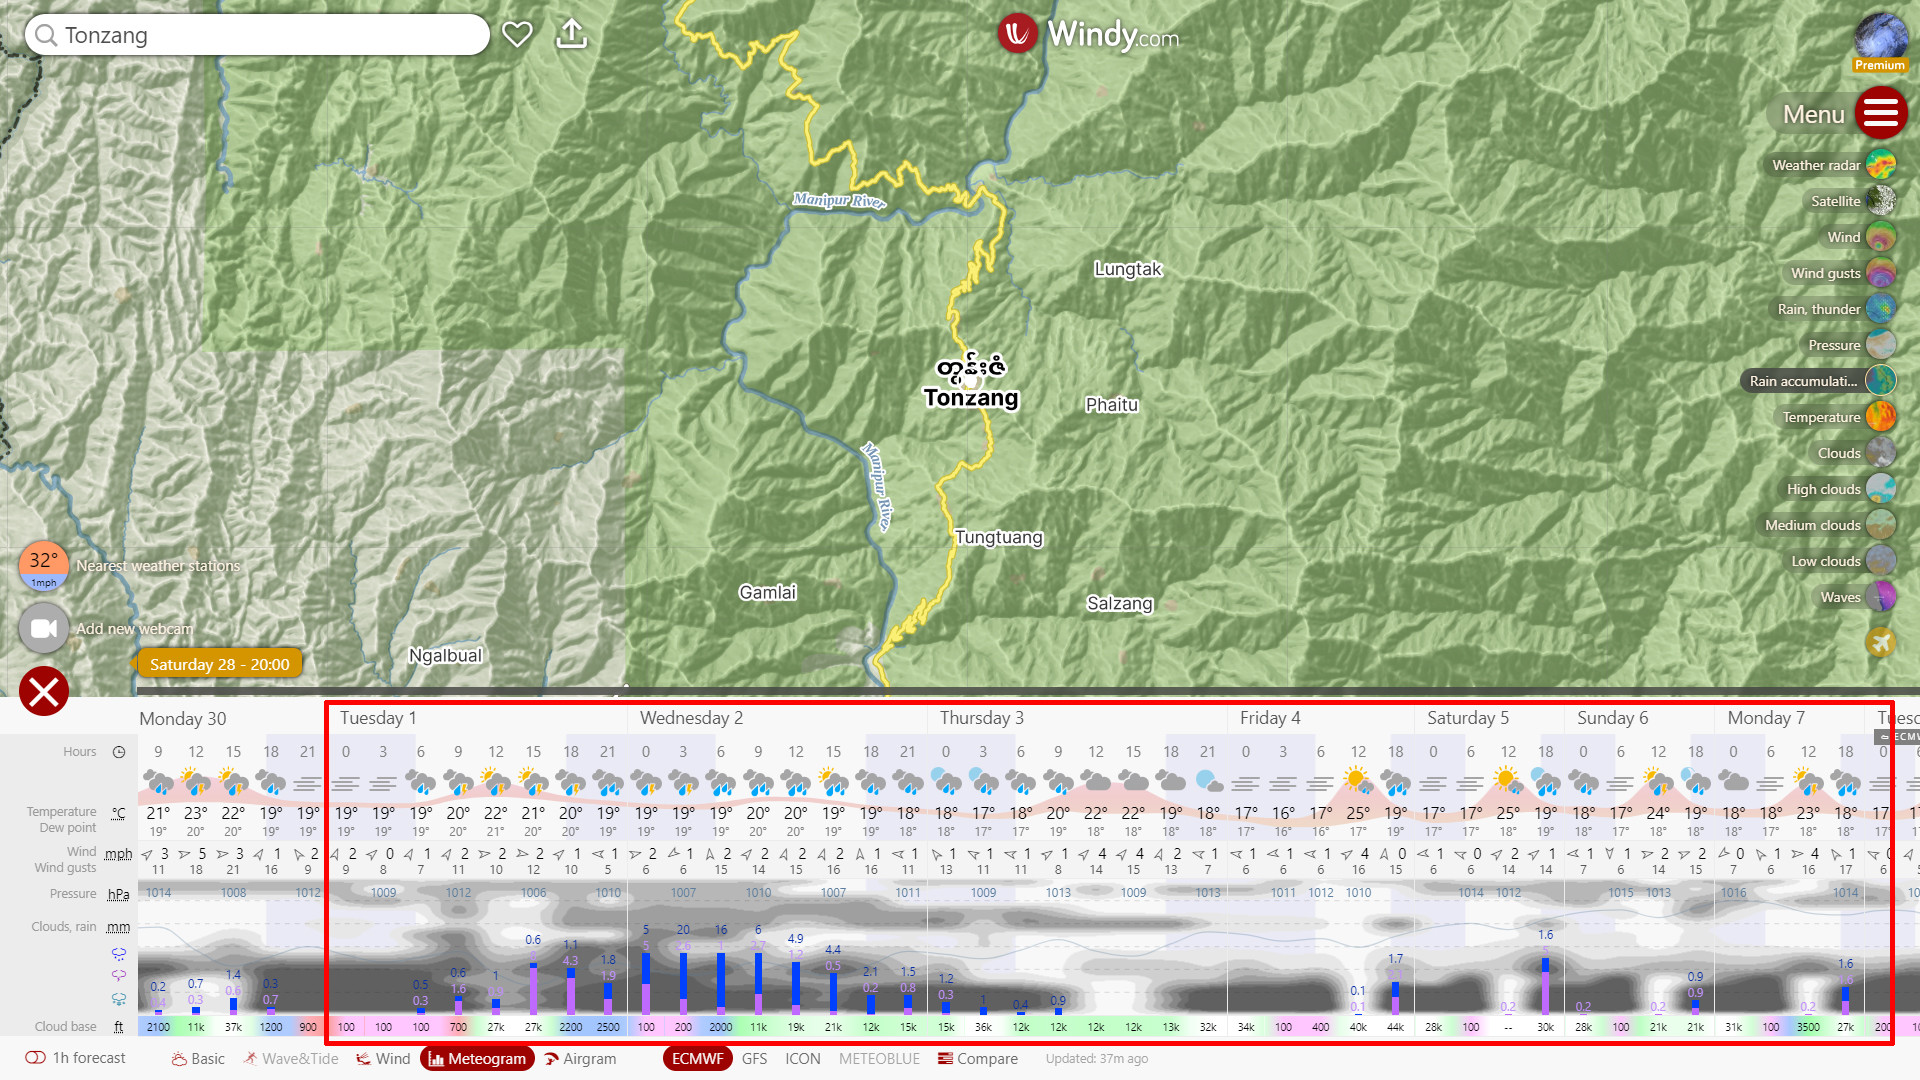This screenshot has width=1920, height=1080.
Task: Open nearest weather stations 32° badge
Action: pos(44,567)
